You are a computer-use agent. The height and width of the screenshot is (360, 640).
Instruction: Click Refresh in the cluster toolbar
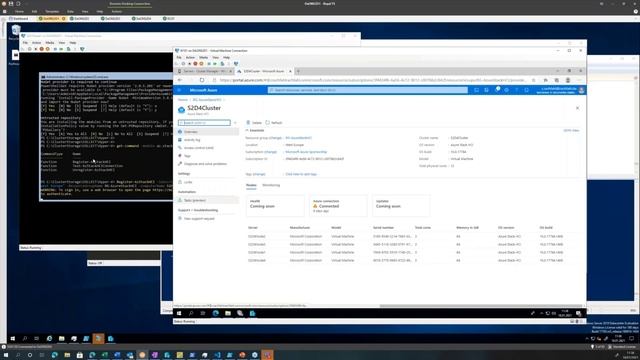point(274,122)
